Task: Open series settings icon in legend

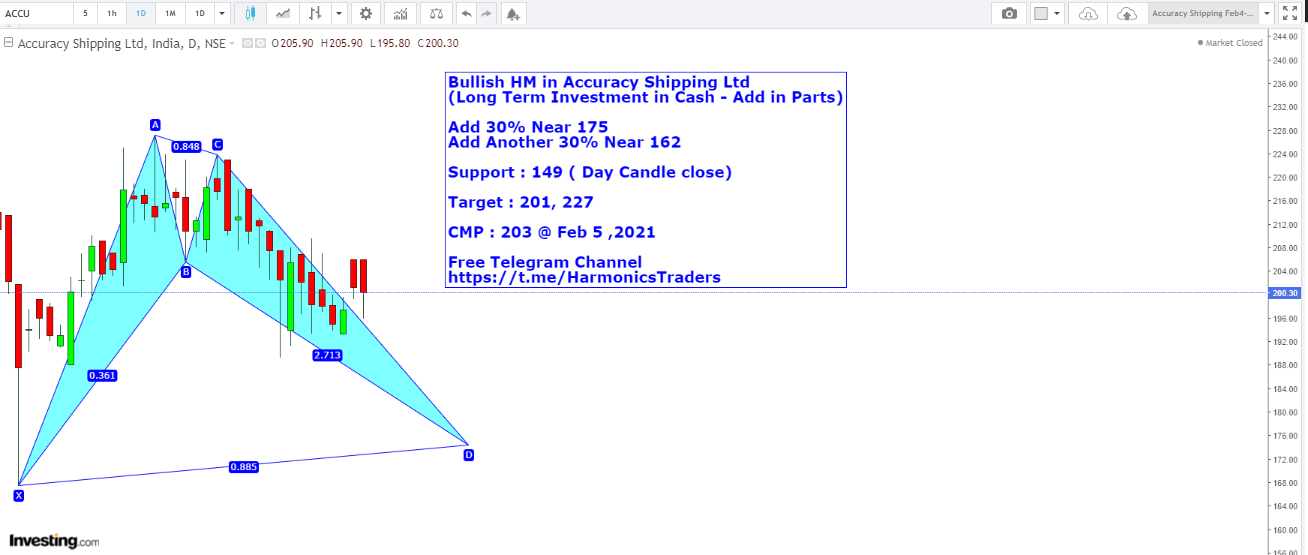Action: [x=261, y=43]
